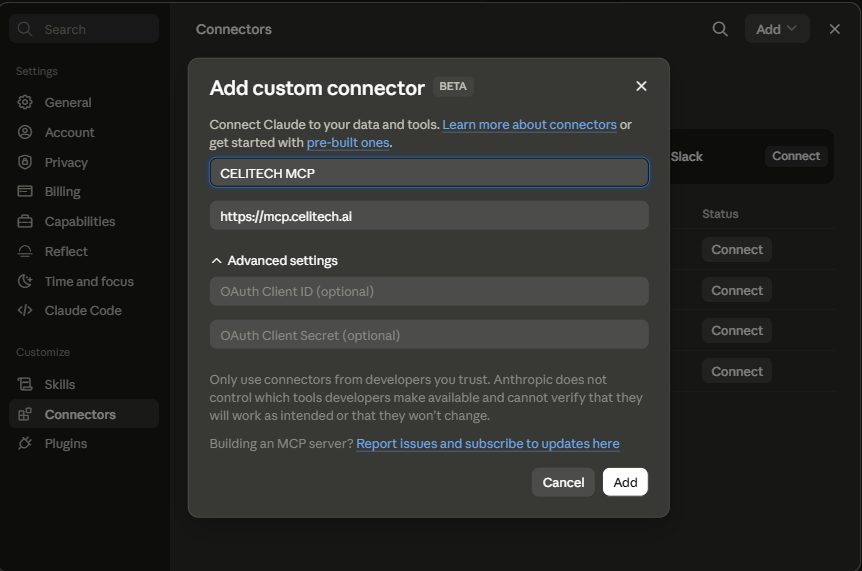862x571 pixels.
Task: Click the fourth Connect button under Status
Action: (737, 372)
